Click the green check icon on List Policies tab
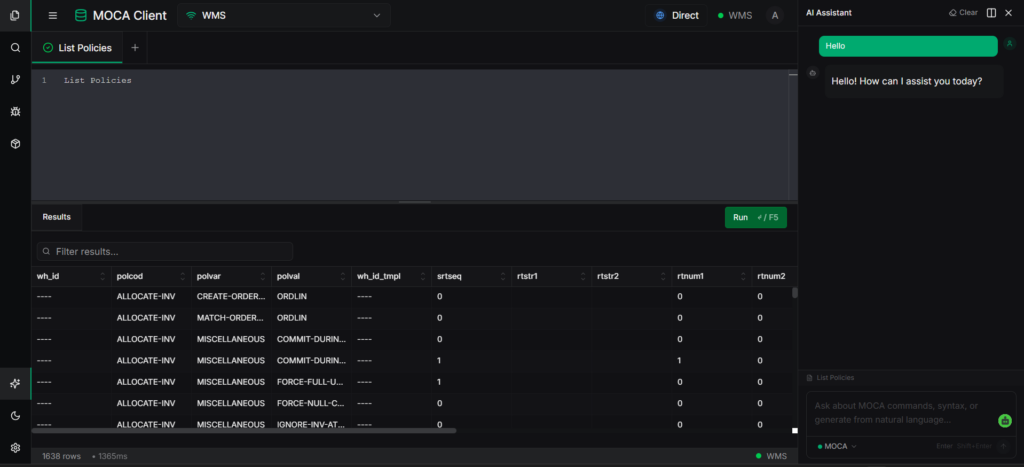1024x467 pixels. click(x=48, y=48)
